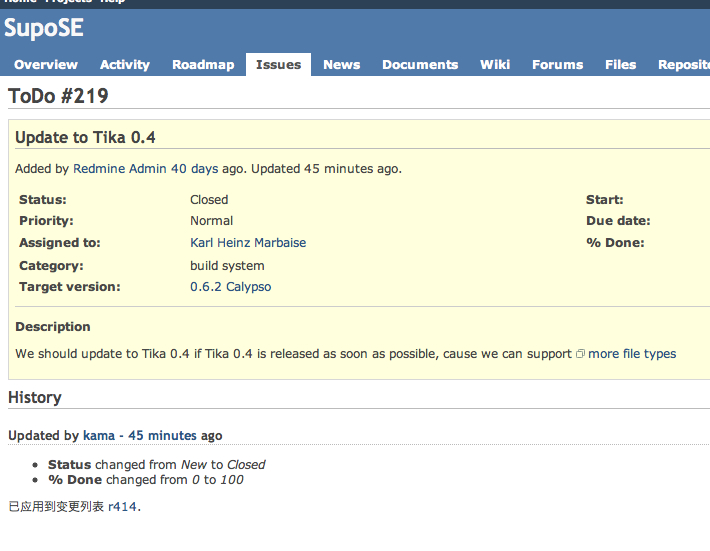710x551 pixels.
Task: Click the '40 days' timestamp link
Action: click(194, 169)
